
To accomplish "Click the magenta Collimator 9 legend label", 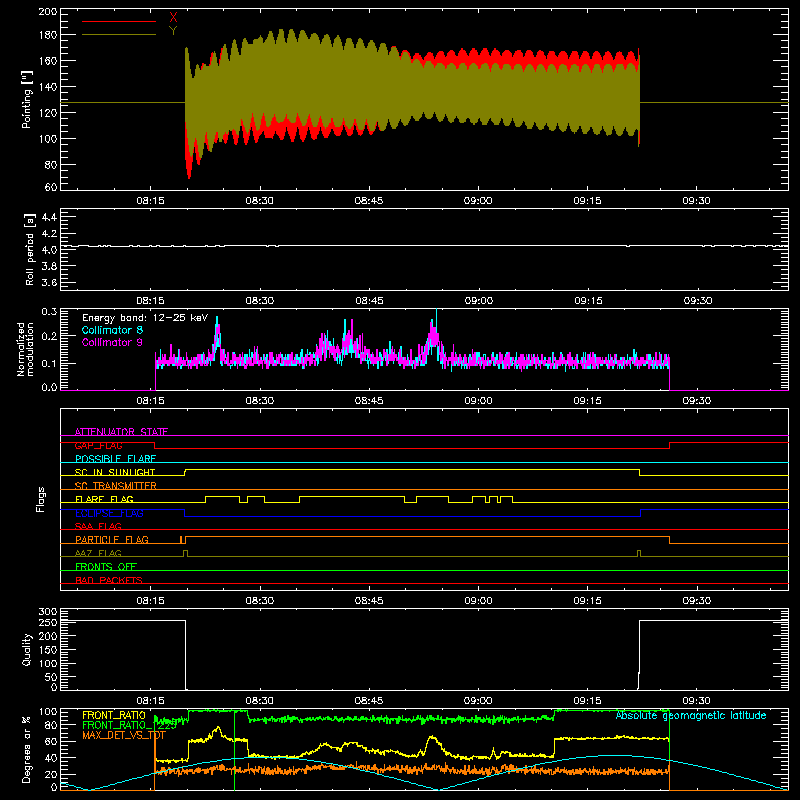I will tap(112, 342).
